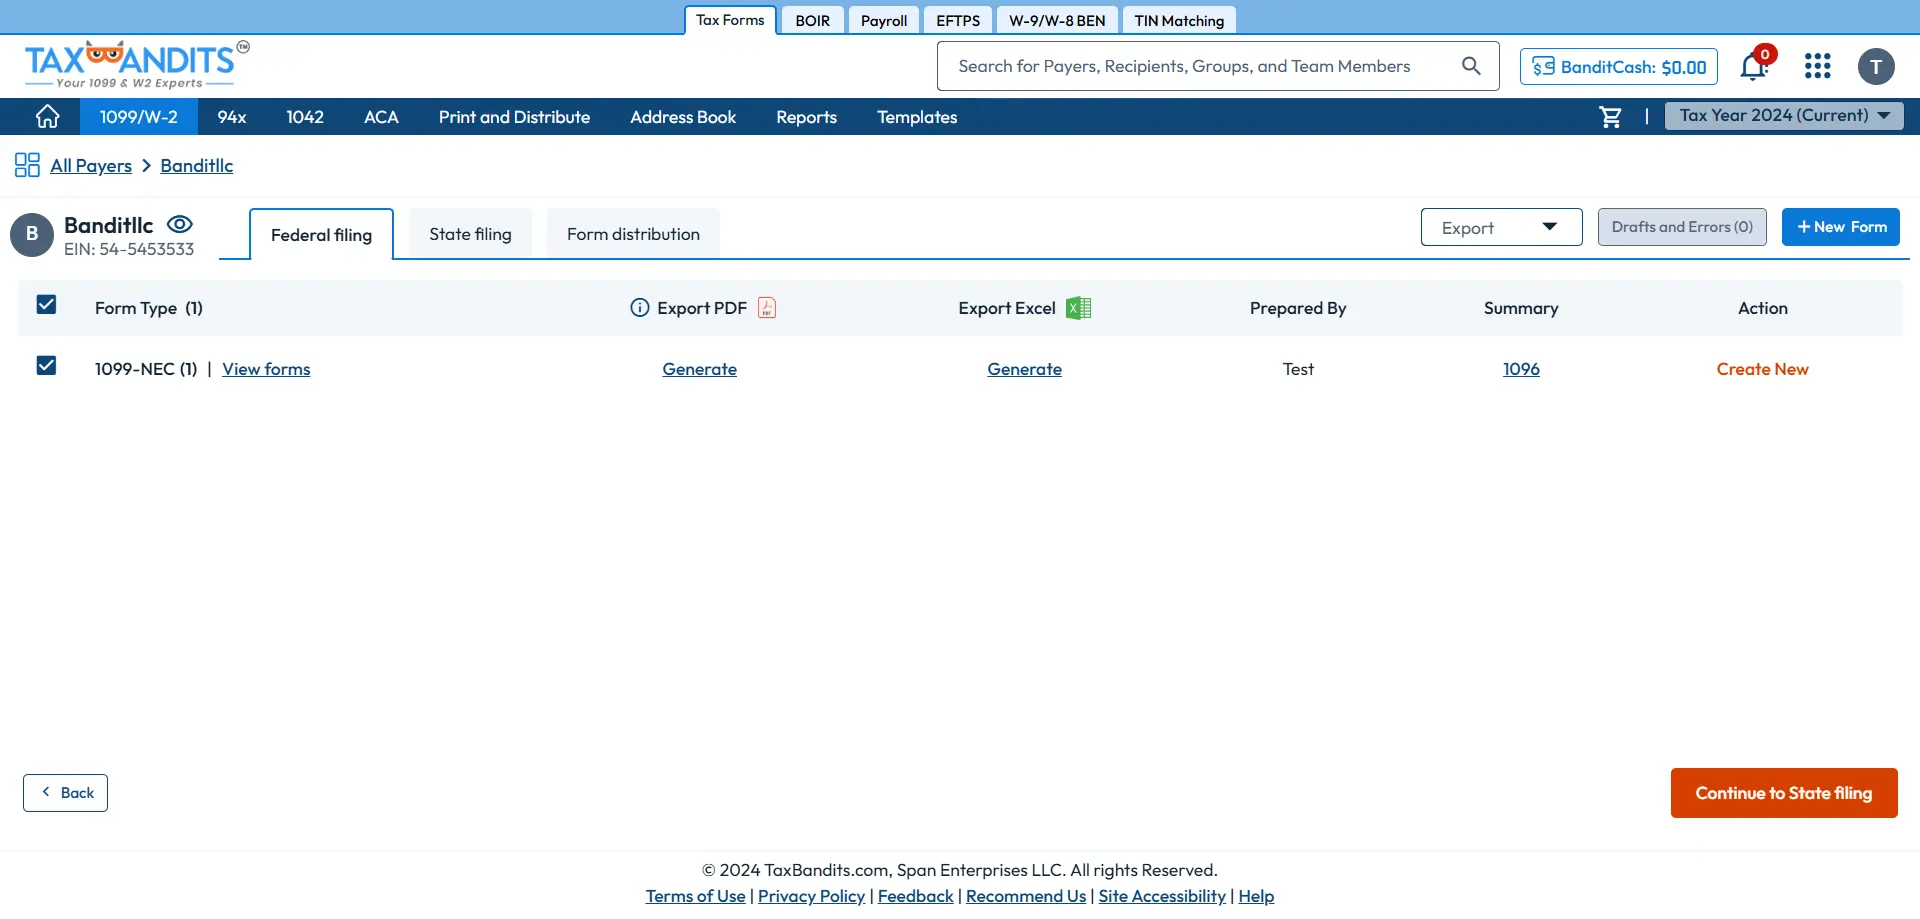Generate the PDF export for 1099-NEC
1920x919 pixels.
coord(699,369)
